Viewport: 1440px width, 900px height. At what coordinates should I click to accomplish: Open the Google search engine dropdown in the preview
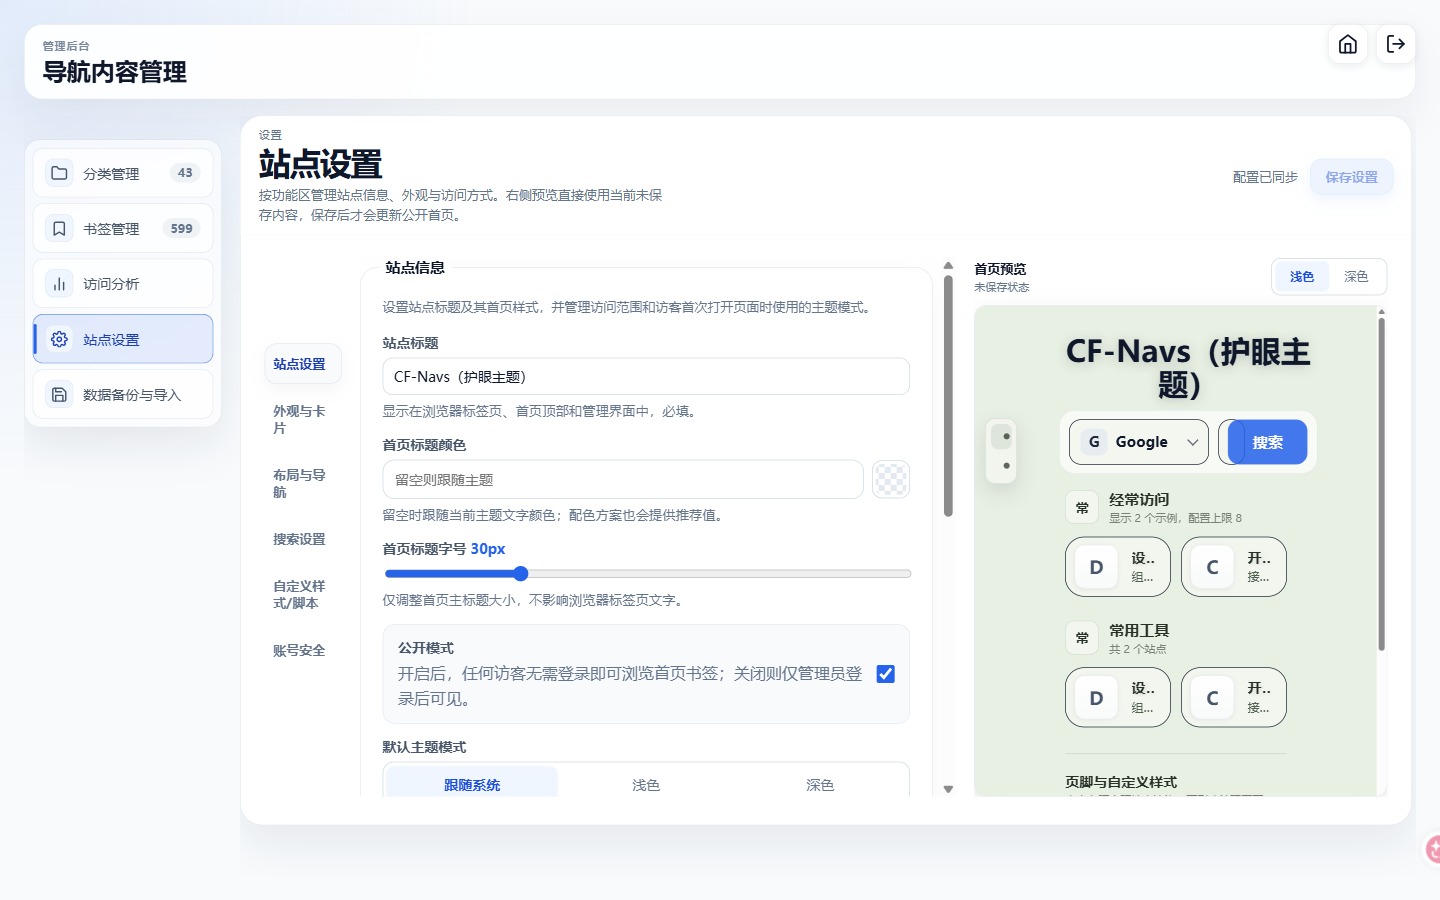click(x=1139, y=442)
